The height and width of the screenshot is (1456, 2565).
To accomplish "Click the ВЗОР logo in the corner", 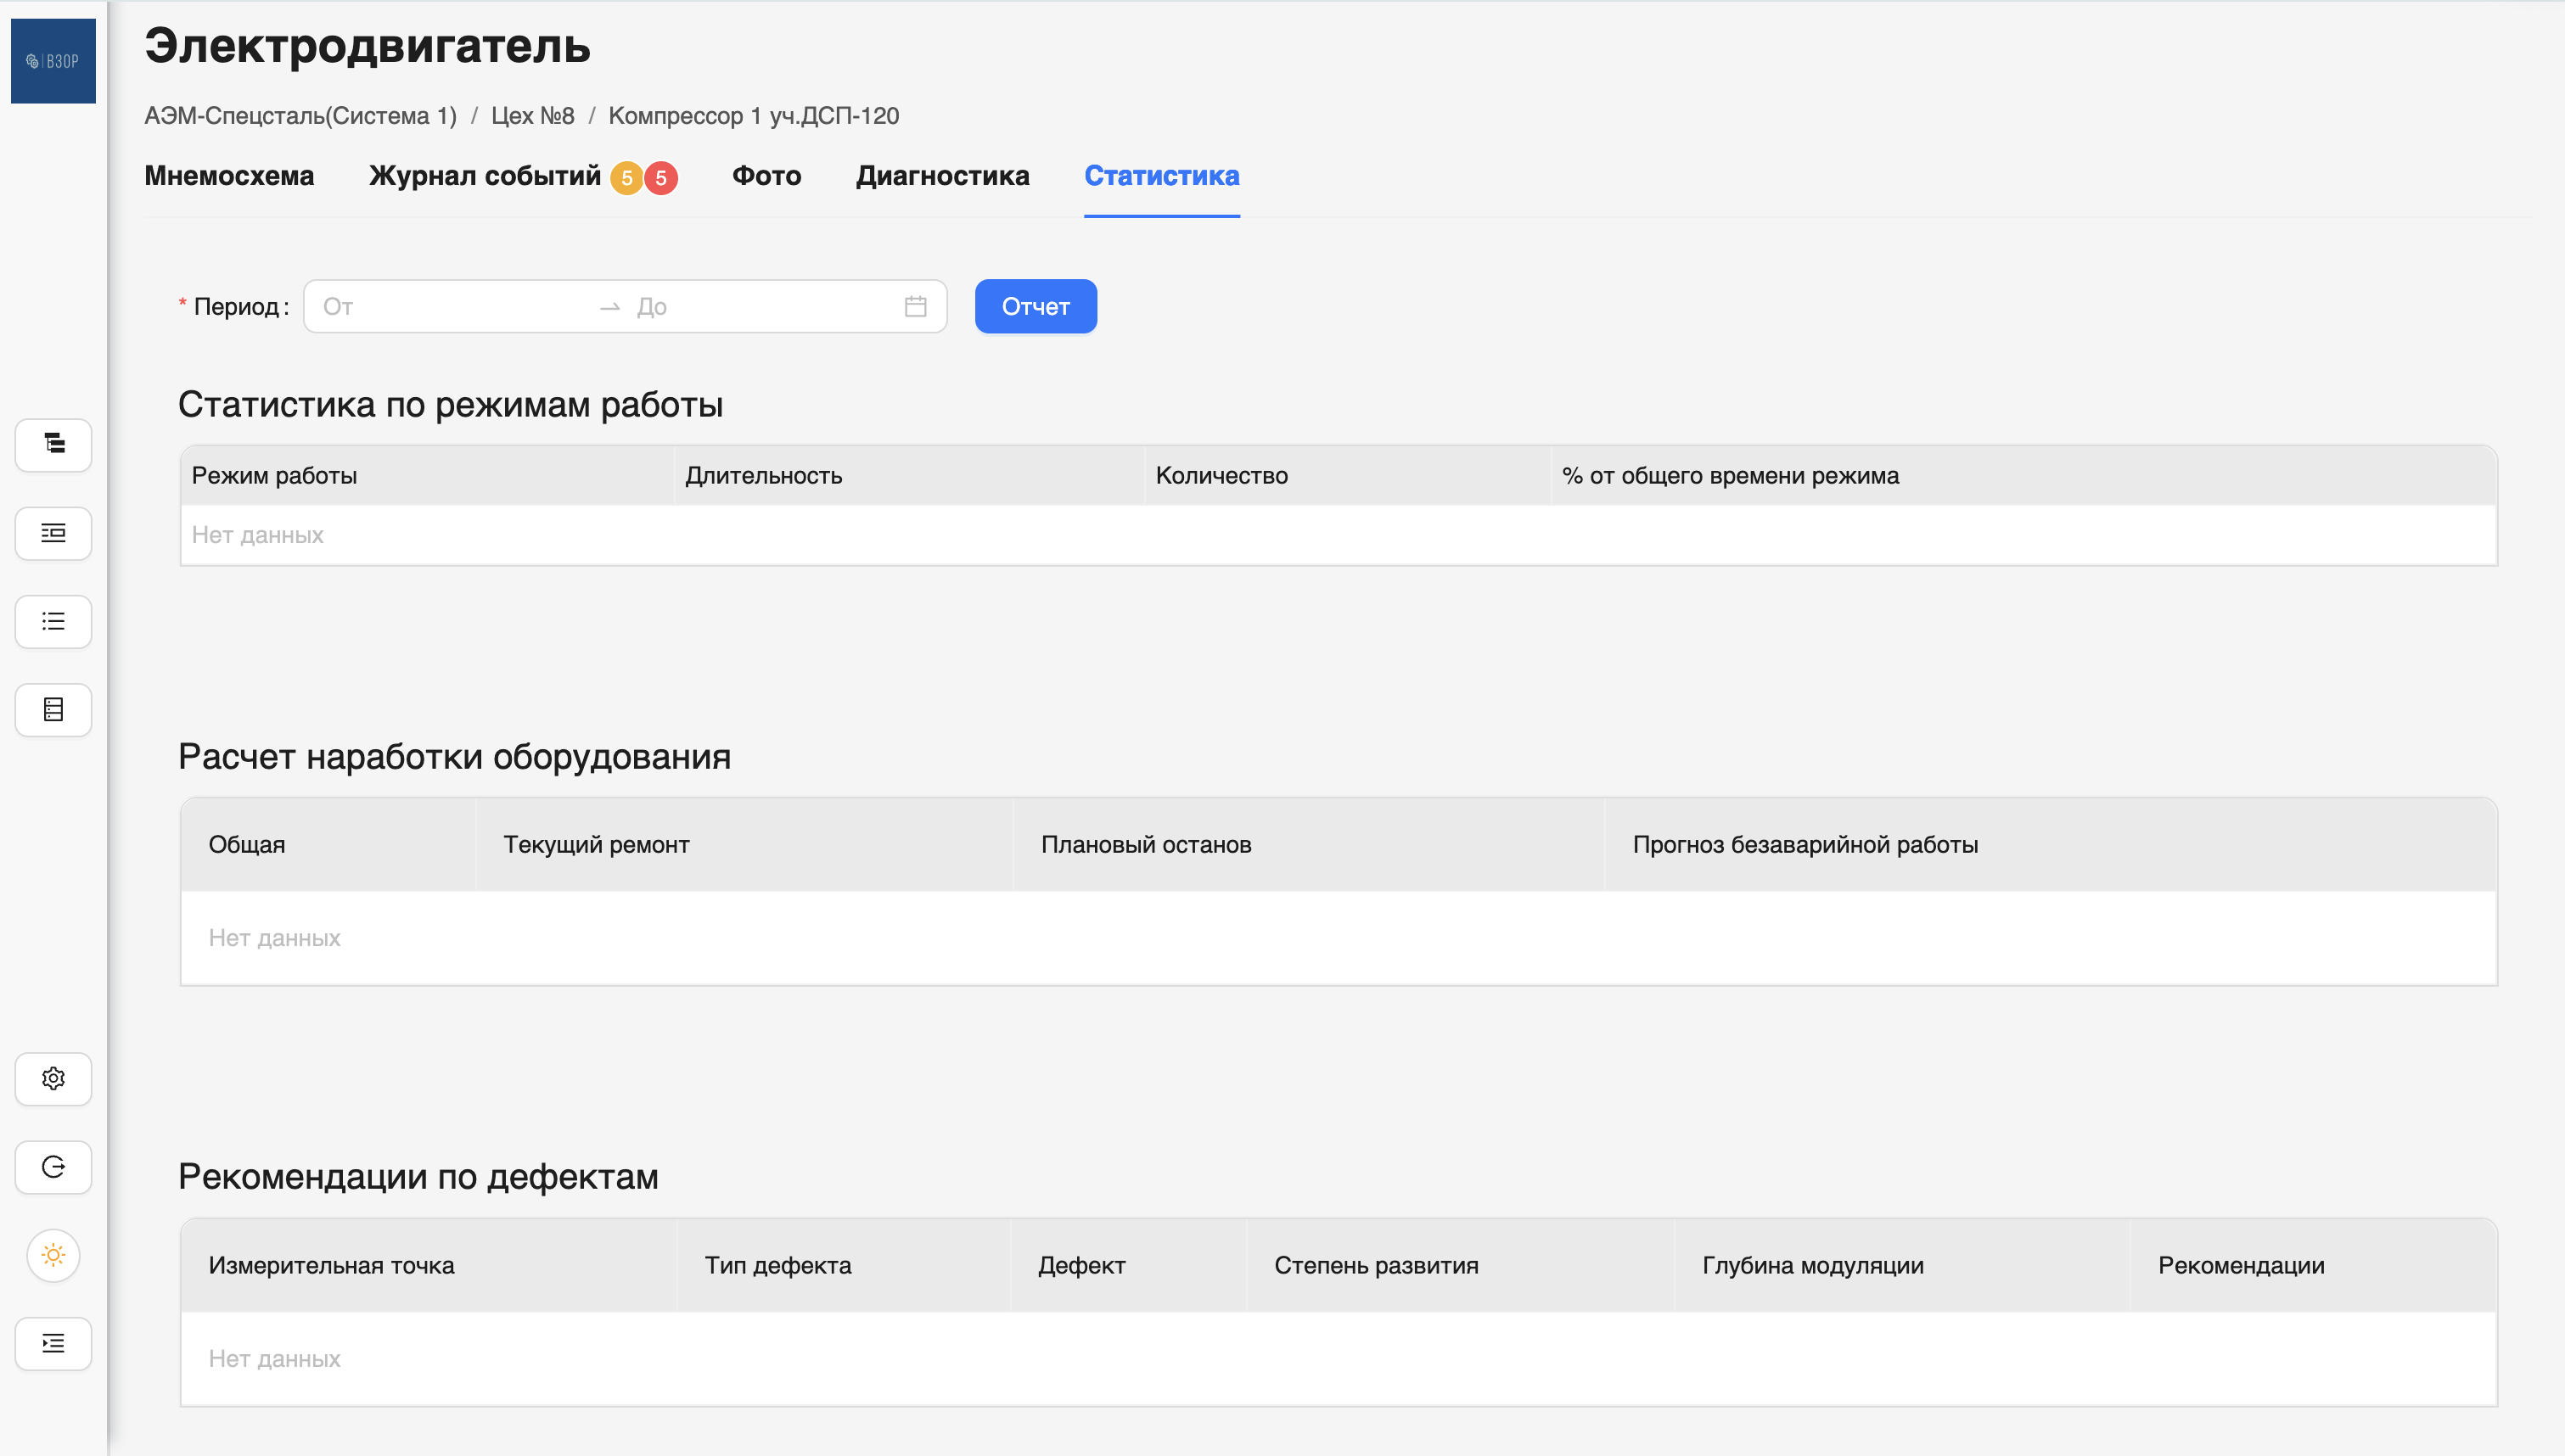I will click(x=53, y=61).
